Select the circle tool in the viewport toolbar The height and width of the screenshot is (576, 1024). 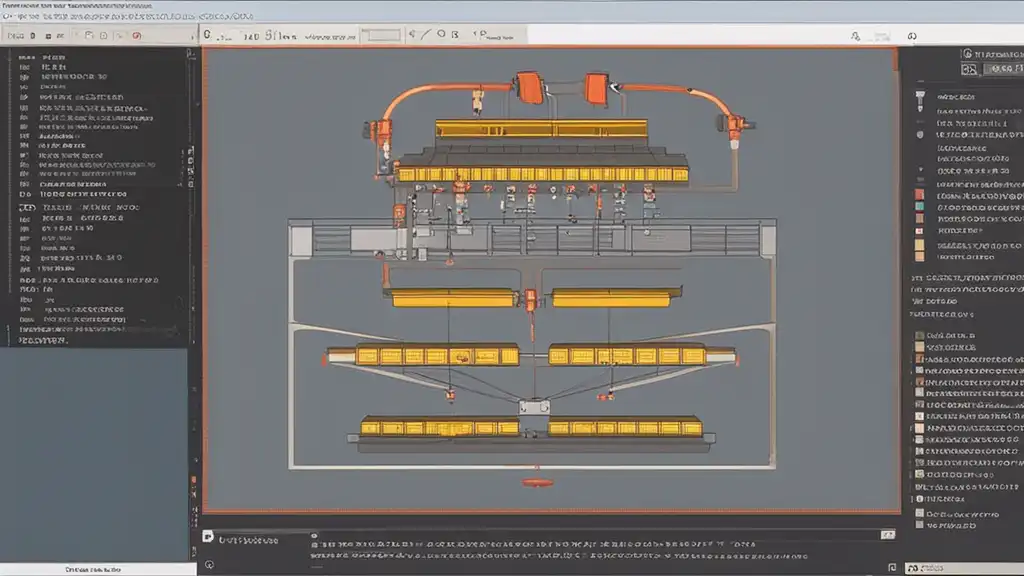441,34
